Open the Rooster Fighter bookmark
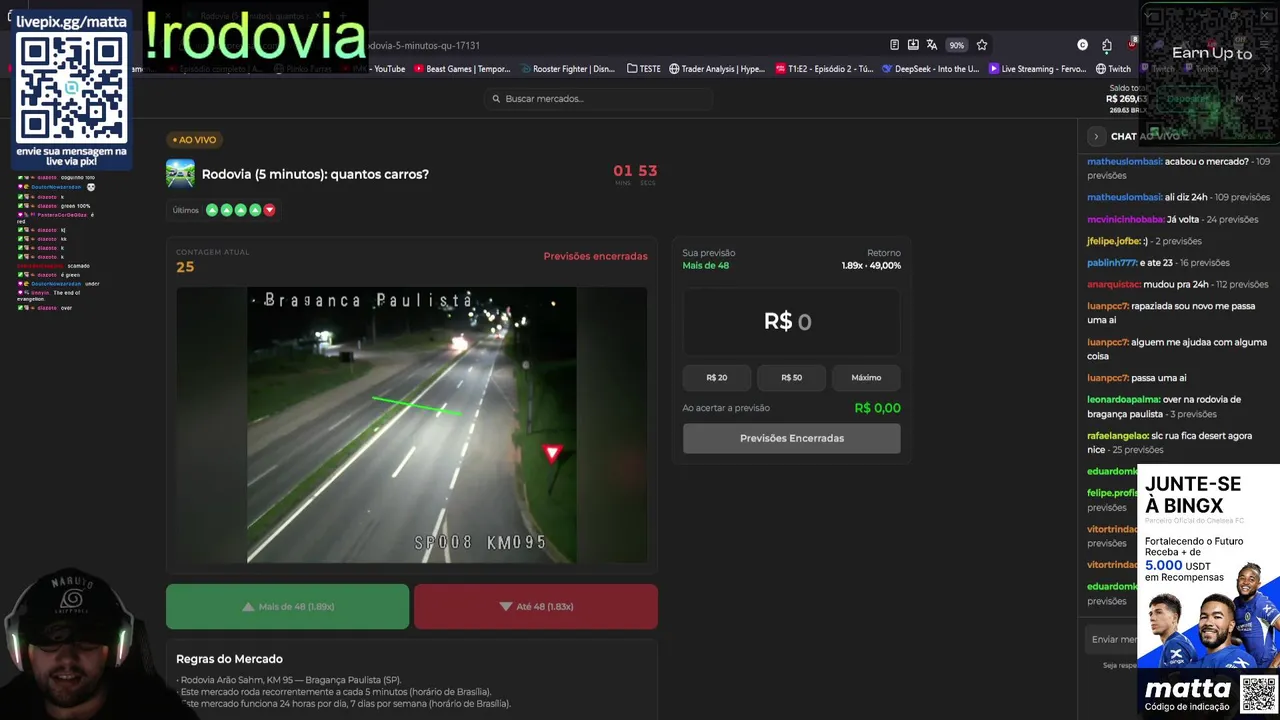This screenshot has height=720, width=1280. 568,69
